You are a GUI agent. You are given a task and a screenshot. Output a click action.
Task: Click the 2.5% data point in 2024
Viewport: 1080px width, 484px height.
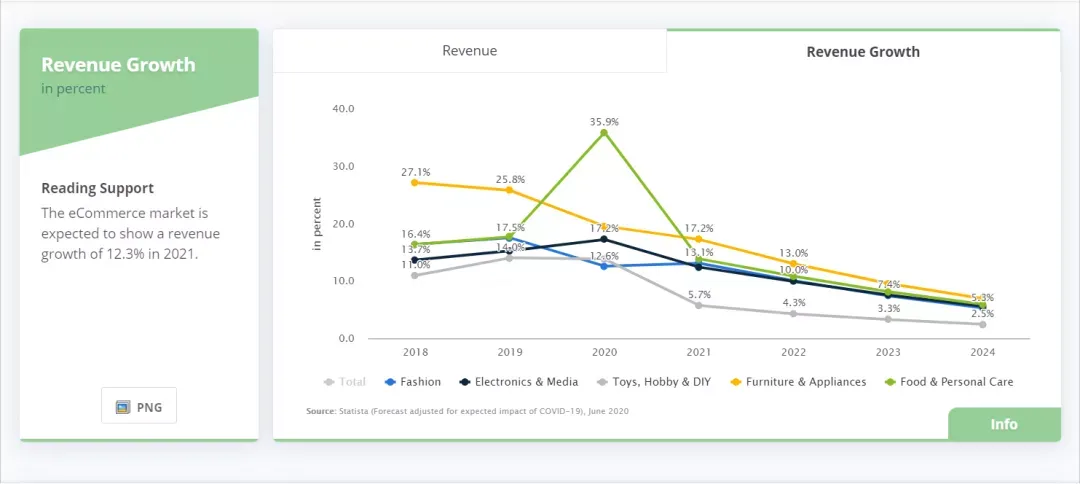[983, 324]
